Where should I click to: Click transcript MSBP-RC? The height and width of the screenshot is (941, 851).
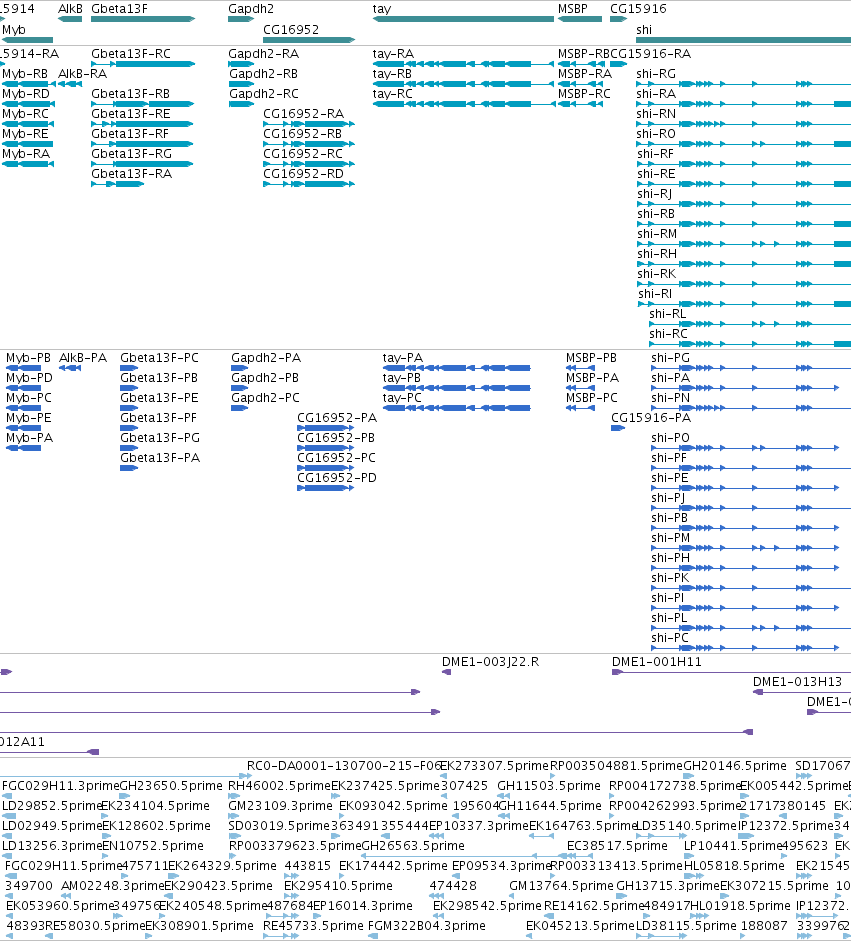click(580, 104)
